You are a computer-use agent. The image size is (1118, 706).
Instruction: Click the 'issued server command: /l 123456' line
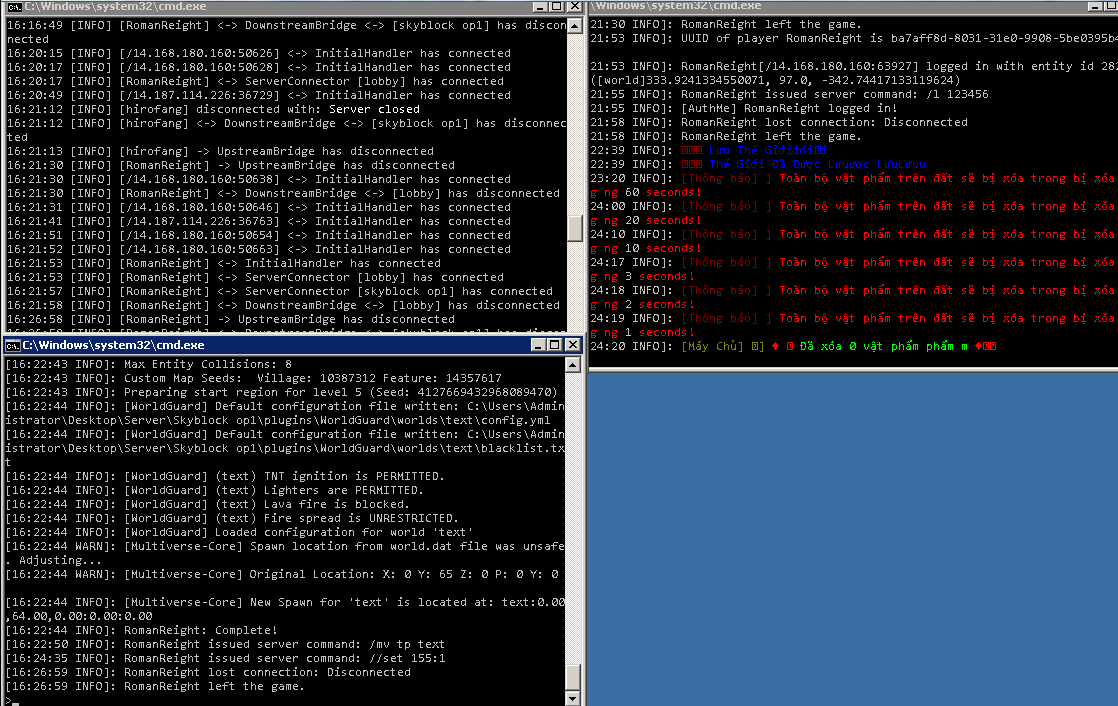(790, 94)
